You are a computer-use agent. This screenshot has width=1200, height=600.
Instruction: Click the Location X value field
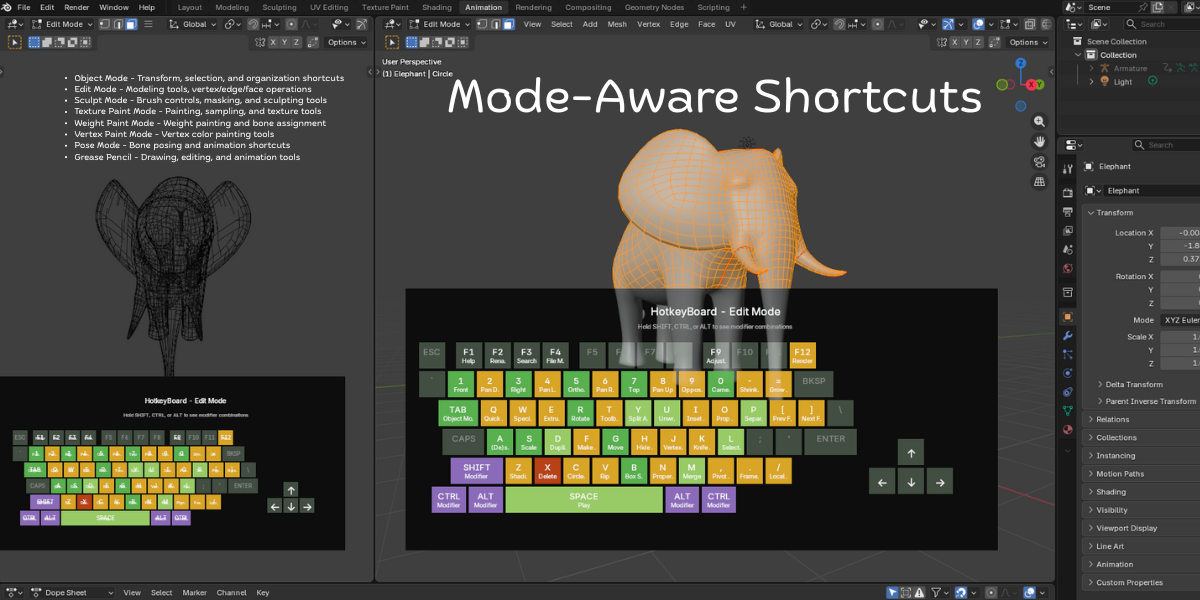(x=1180, y=232)
